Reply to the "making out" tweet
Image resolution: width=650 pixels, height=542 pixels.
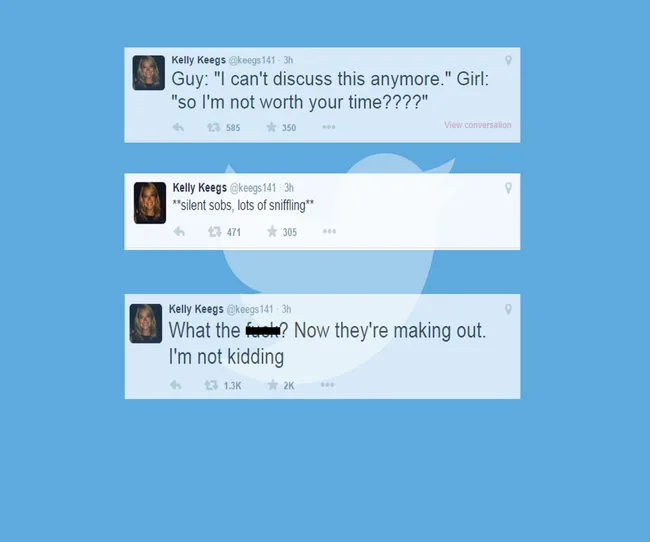click(x=176, y=385)
